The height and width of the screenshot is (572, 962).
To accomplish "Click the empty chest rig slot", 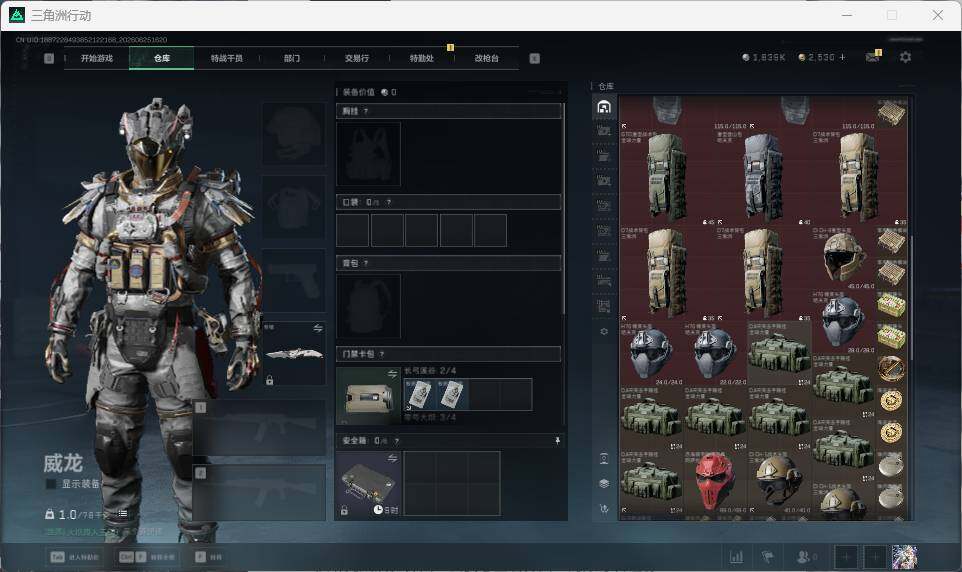I will (x=368, y=154).
